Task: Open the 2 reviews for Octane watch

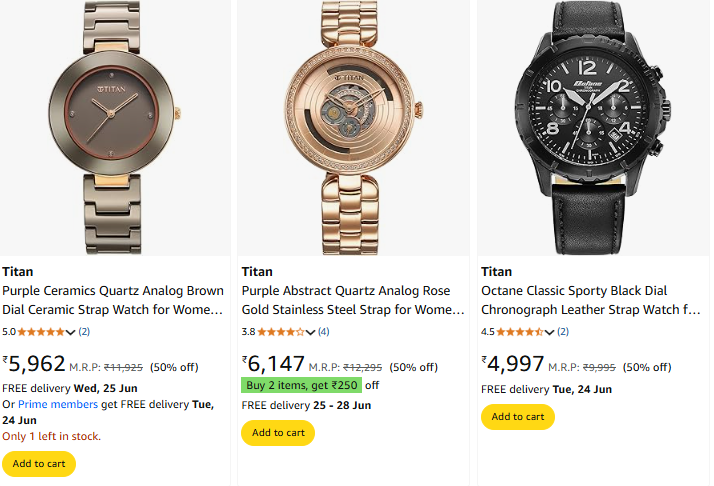Action: pyautogui.click(x=563, y=331)
